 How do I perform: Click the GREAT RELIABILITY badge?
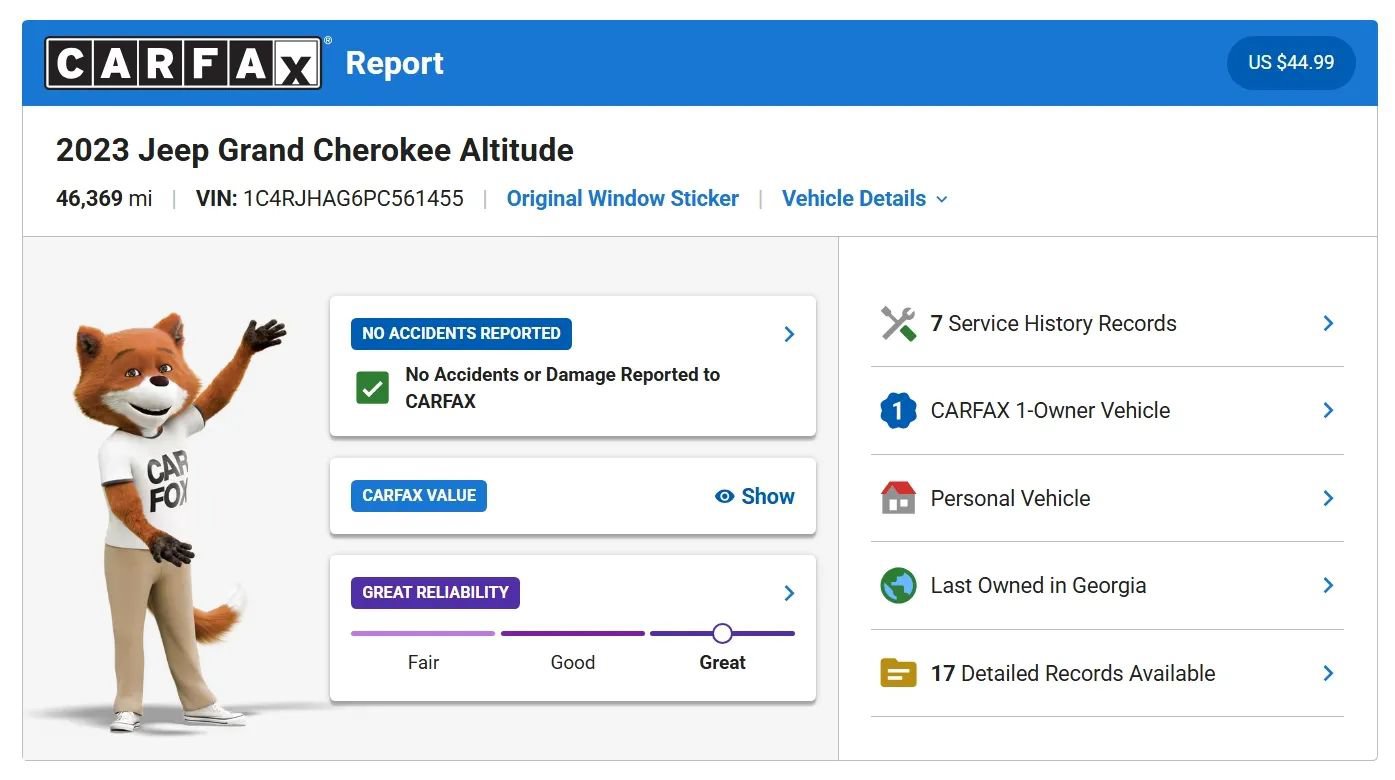[435, 592]
